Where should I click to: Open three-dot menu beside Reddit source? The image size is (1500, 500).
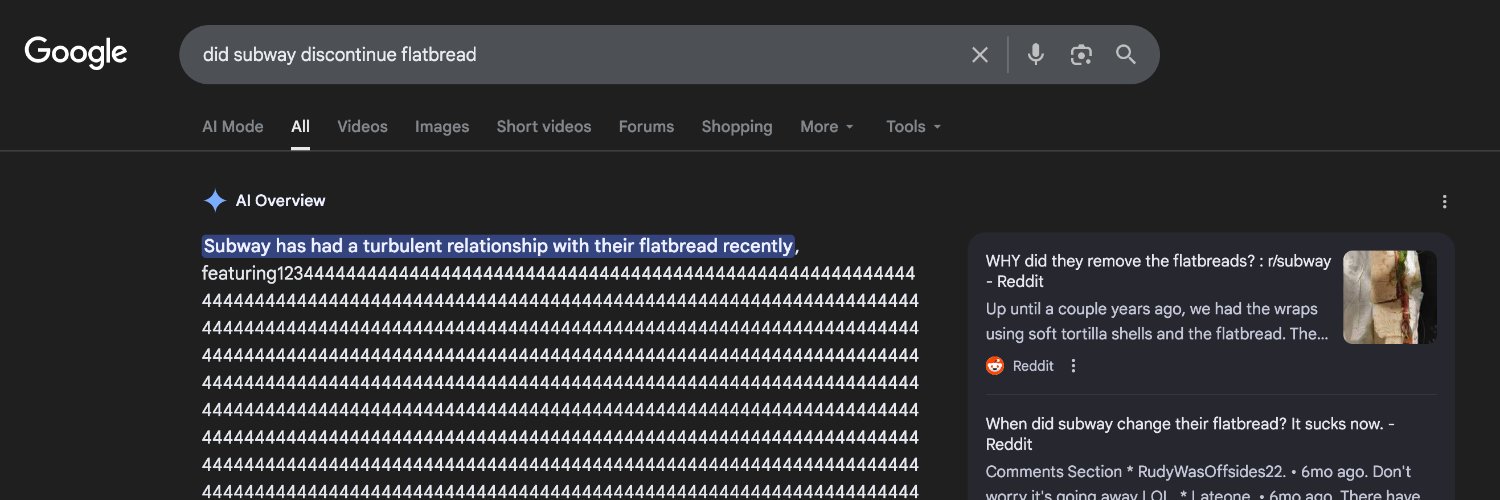[1073, 366]
